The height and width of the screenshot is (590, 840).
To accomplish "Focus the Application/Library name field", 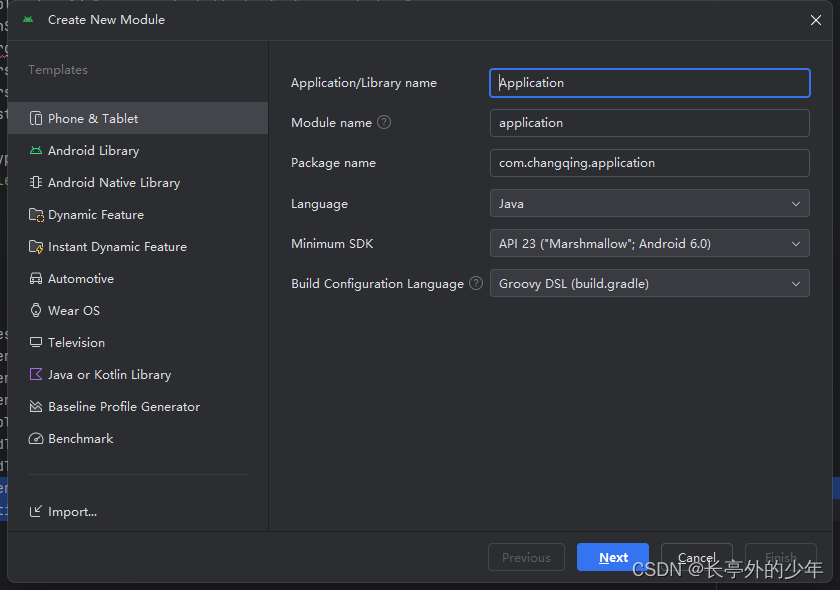I will click(x=649, y=83).
